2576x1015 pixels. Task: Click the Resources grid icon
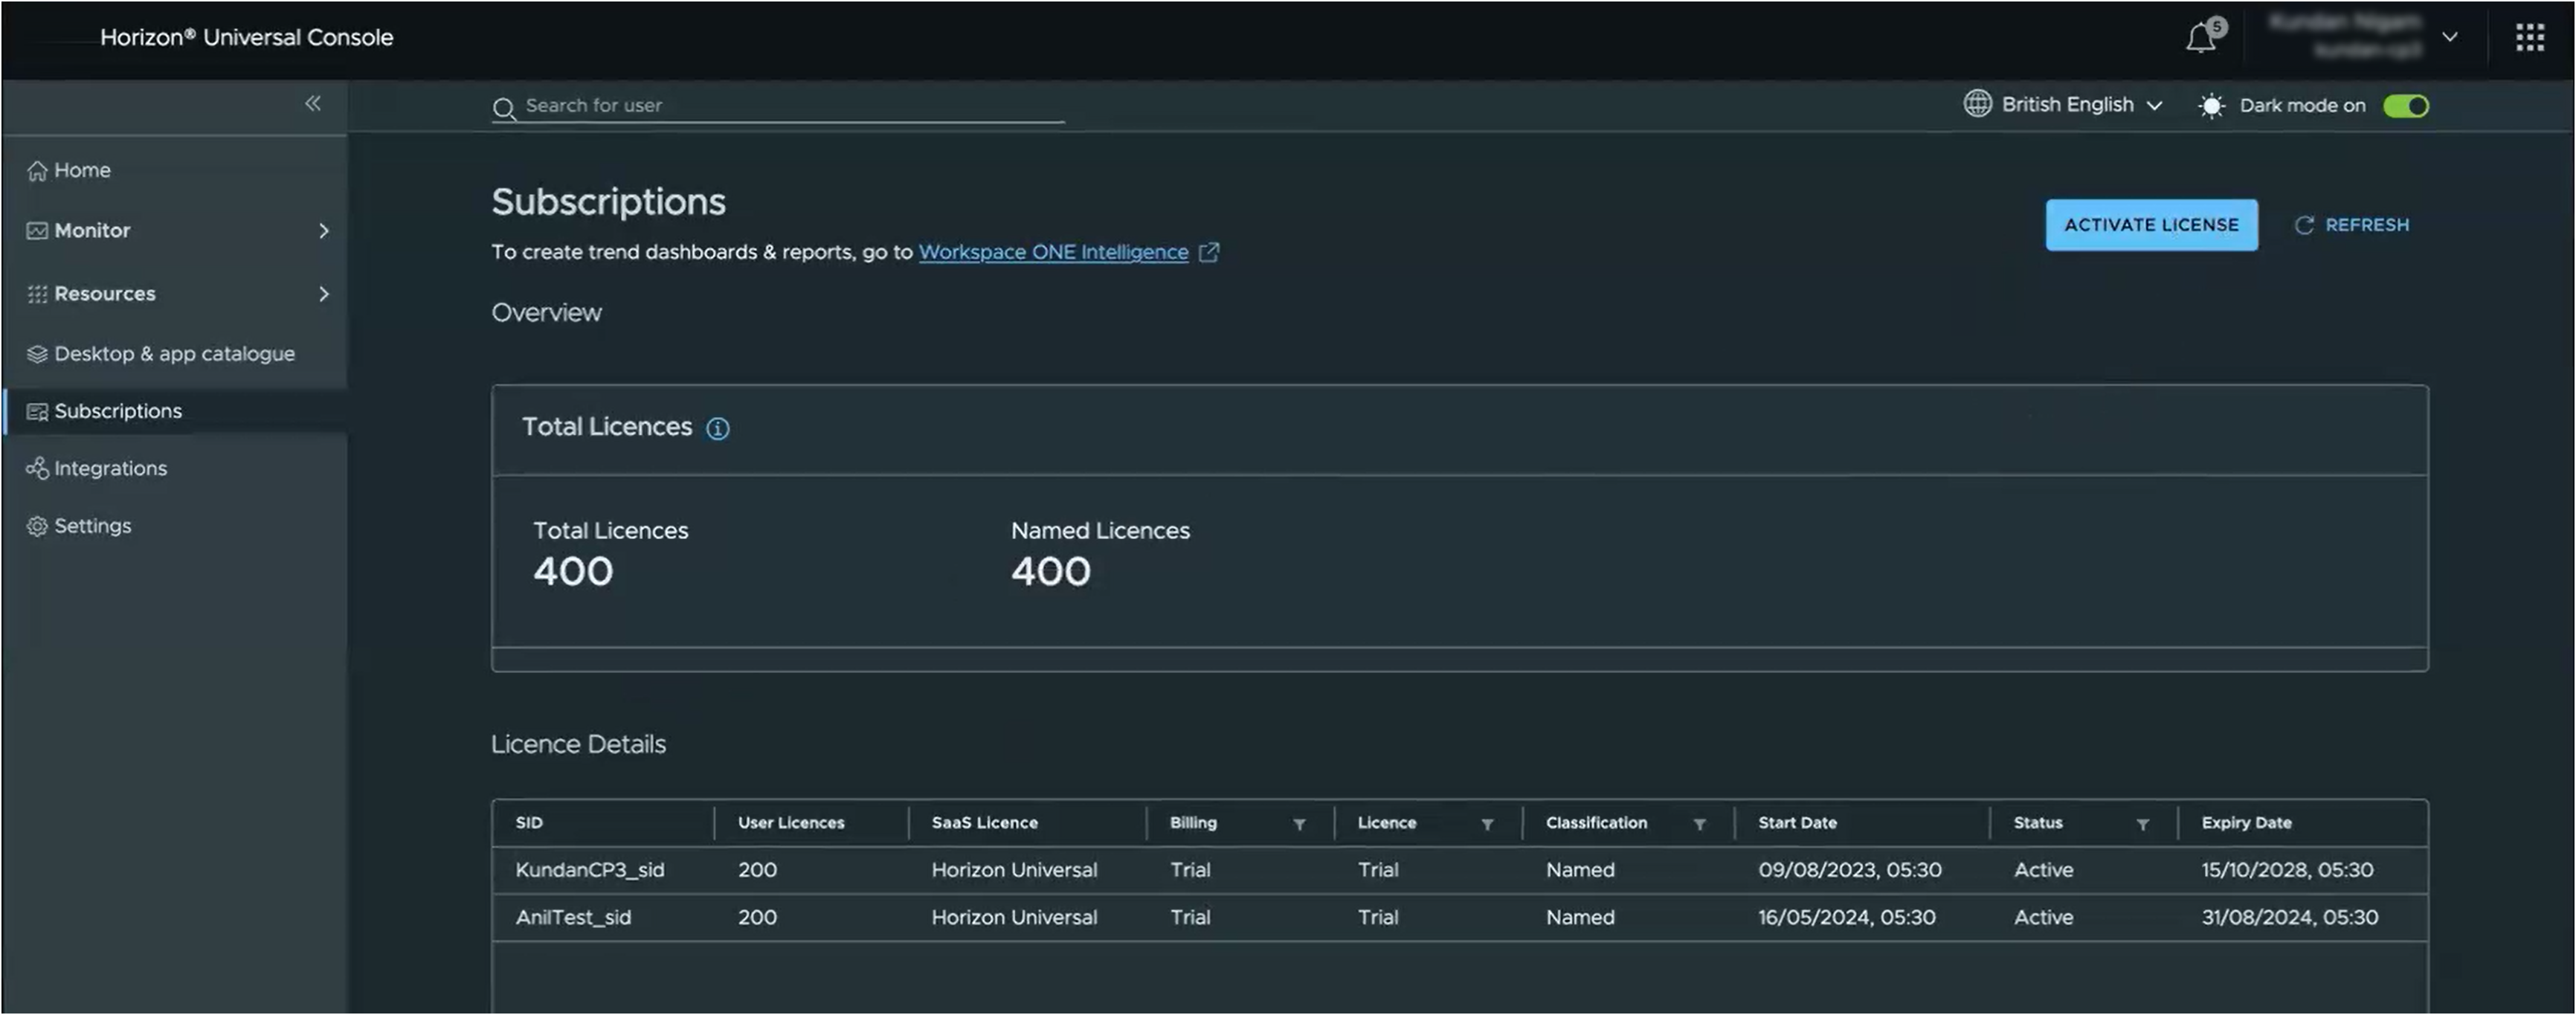coord(37,294)
